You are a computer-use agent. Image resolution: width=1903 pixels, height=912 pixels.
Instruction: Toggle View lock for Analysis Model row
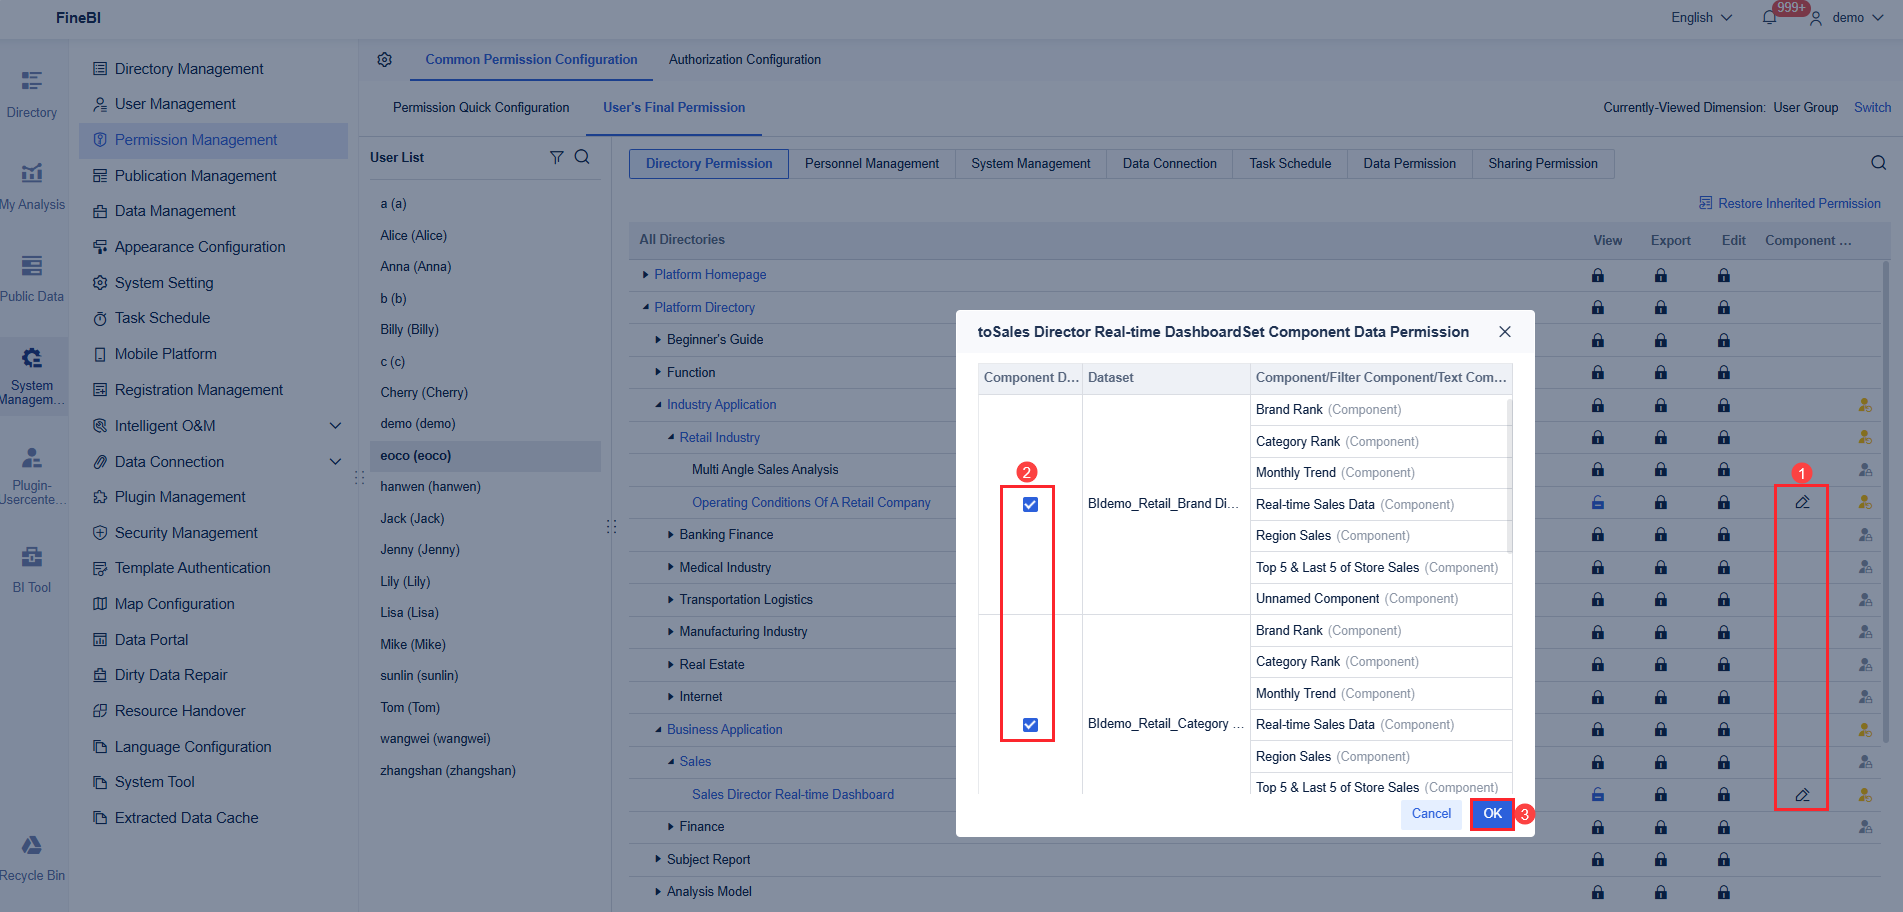click(x=1598, y=892)
